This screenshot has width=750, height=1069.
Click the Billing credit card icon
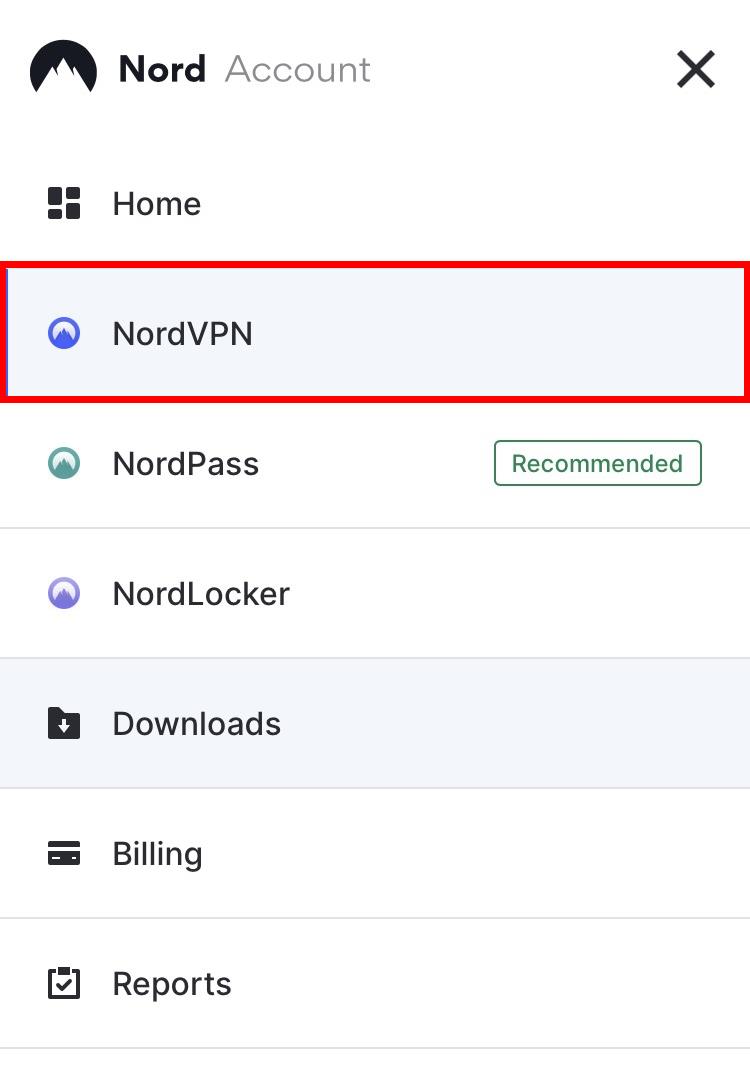coord(64,853)
